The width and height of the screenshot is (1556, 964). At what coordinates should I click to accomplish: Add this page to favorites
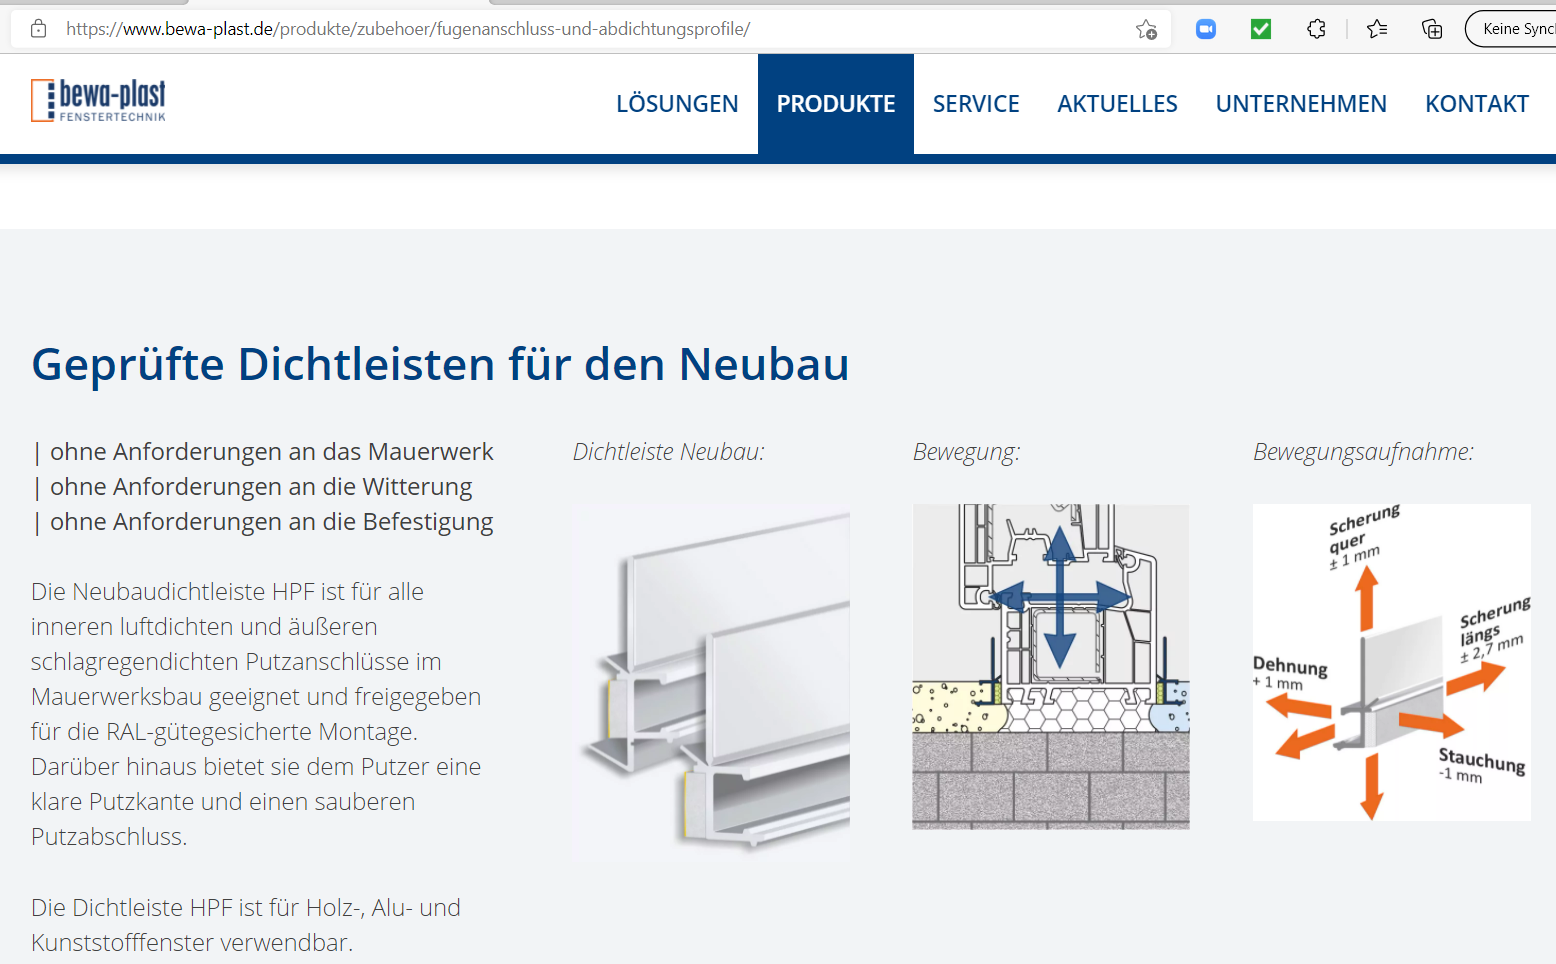(1146, 29)
